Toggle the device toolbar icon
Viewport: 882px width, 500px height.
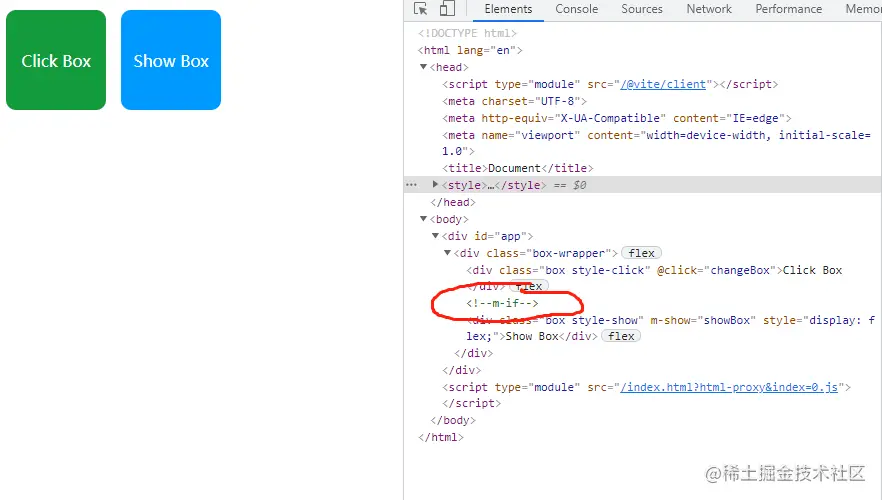pyautogui.click(x=447, y=9)
